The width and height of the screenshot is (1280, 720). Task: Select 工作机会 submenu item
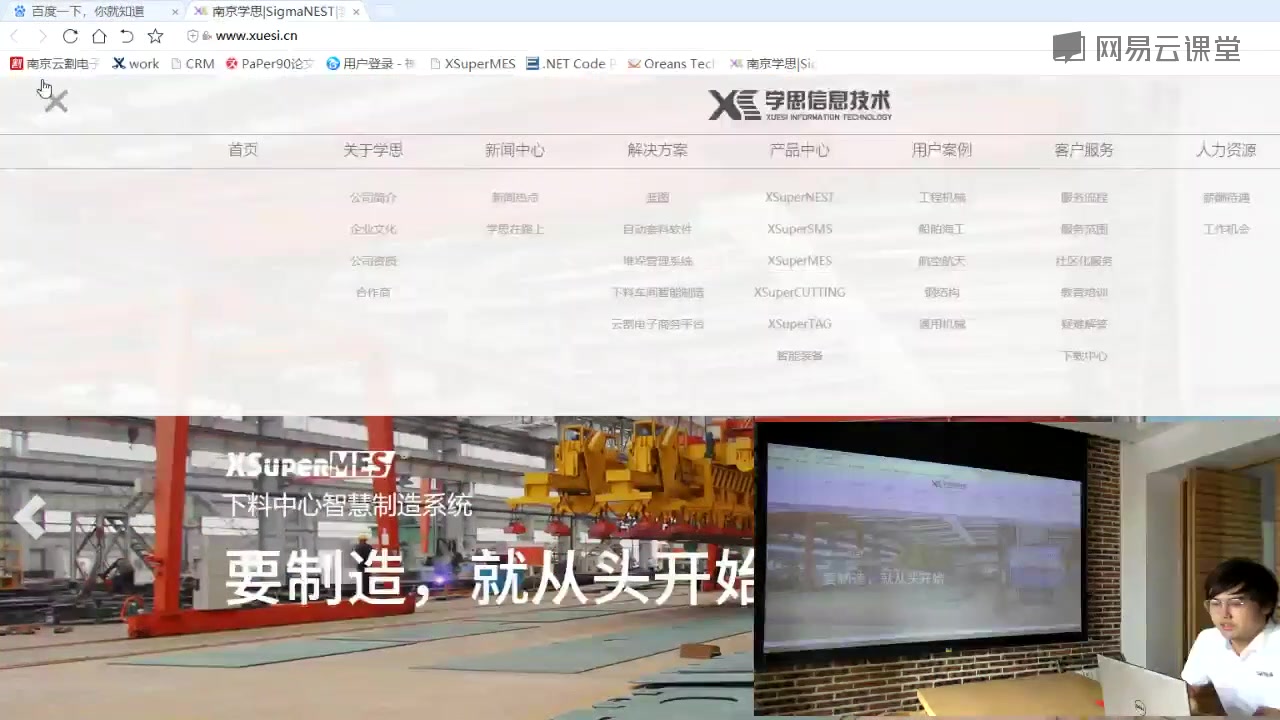(x=1226, y=229)
